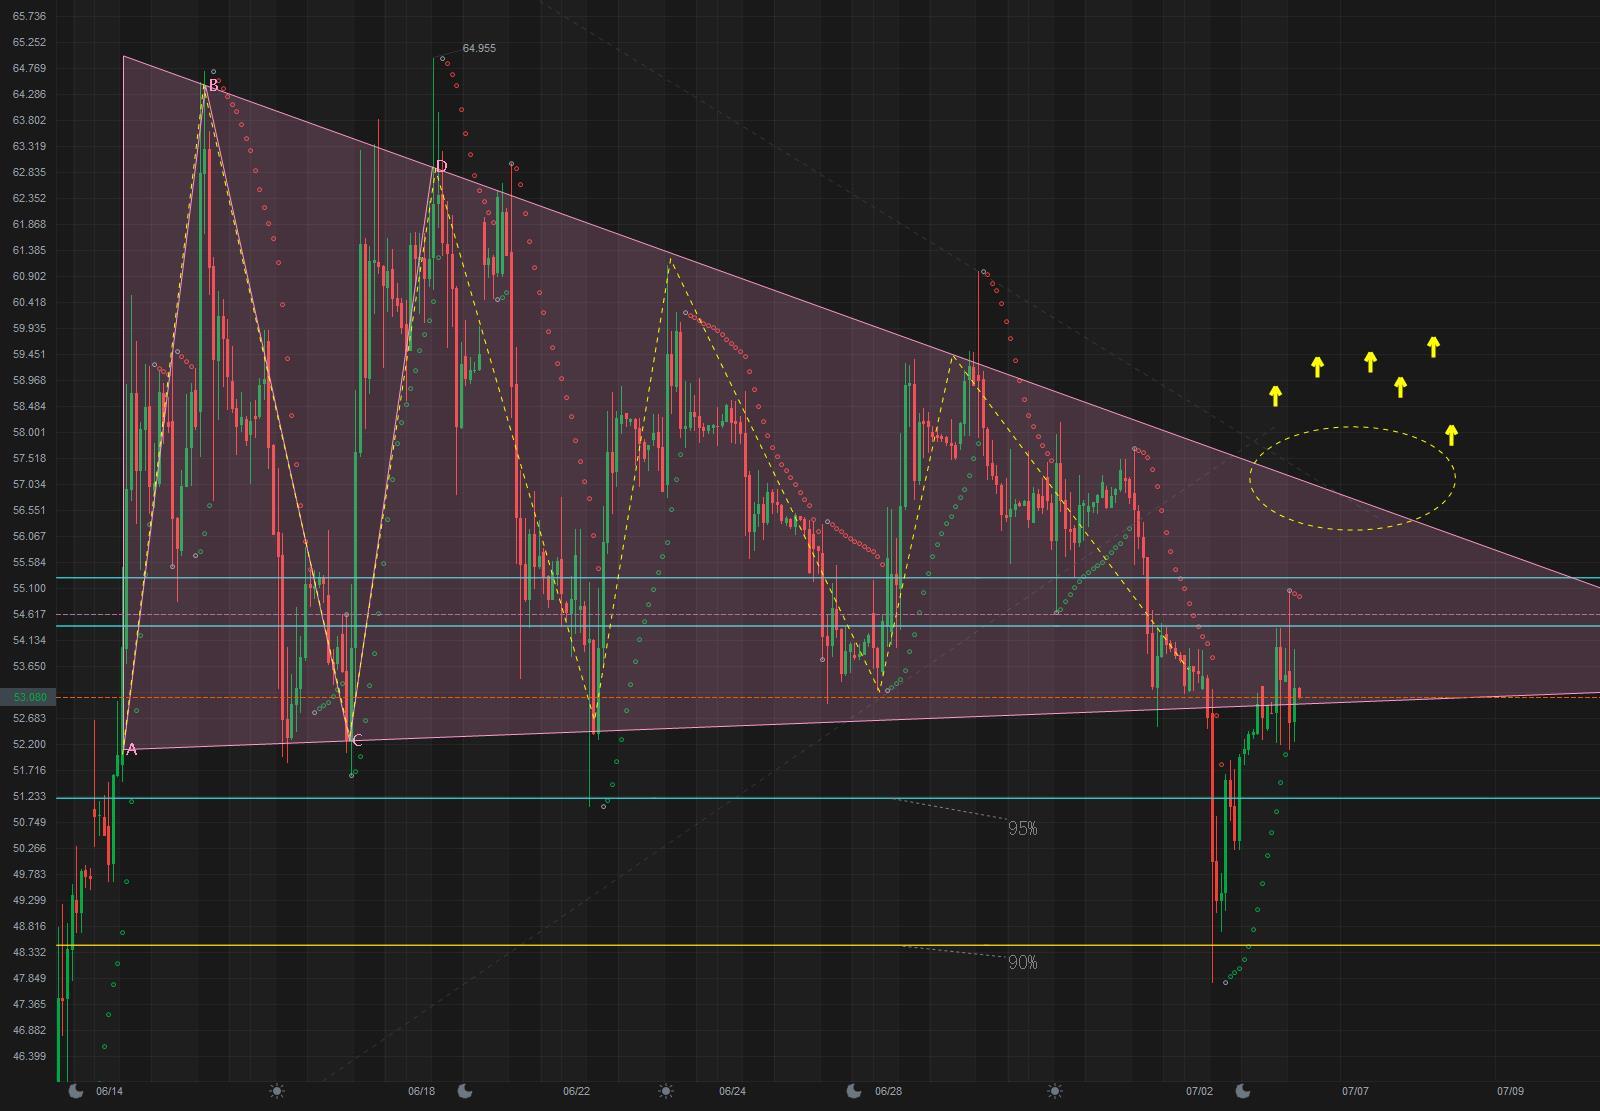Click the 06/24 date on the time axis
This screenshot has height=1111, width=1600.
coord(732,1091)
